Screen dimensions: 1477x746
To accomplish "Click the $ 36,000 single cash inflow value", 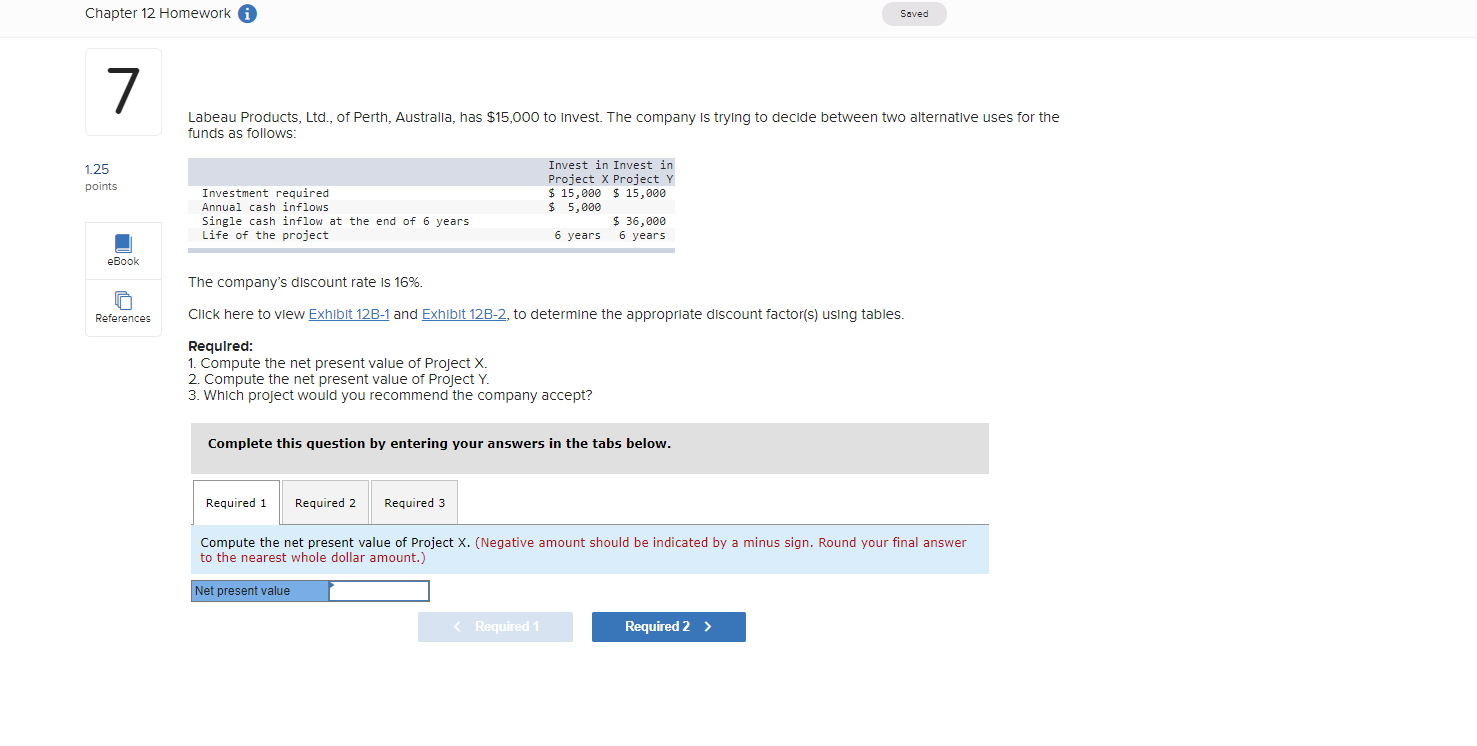I will click(639, 221).
